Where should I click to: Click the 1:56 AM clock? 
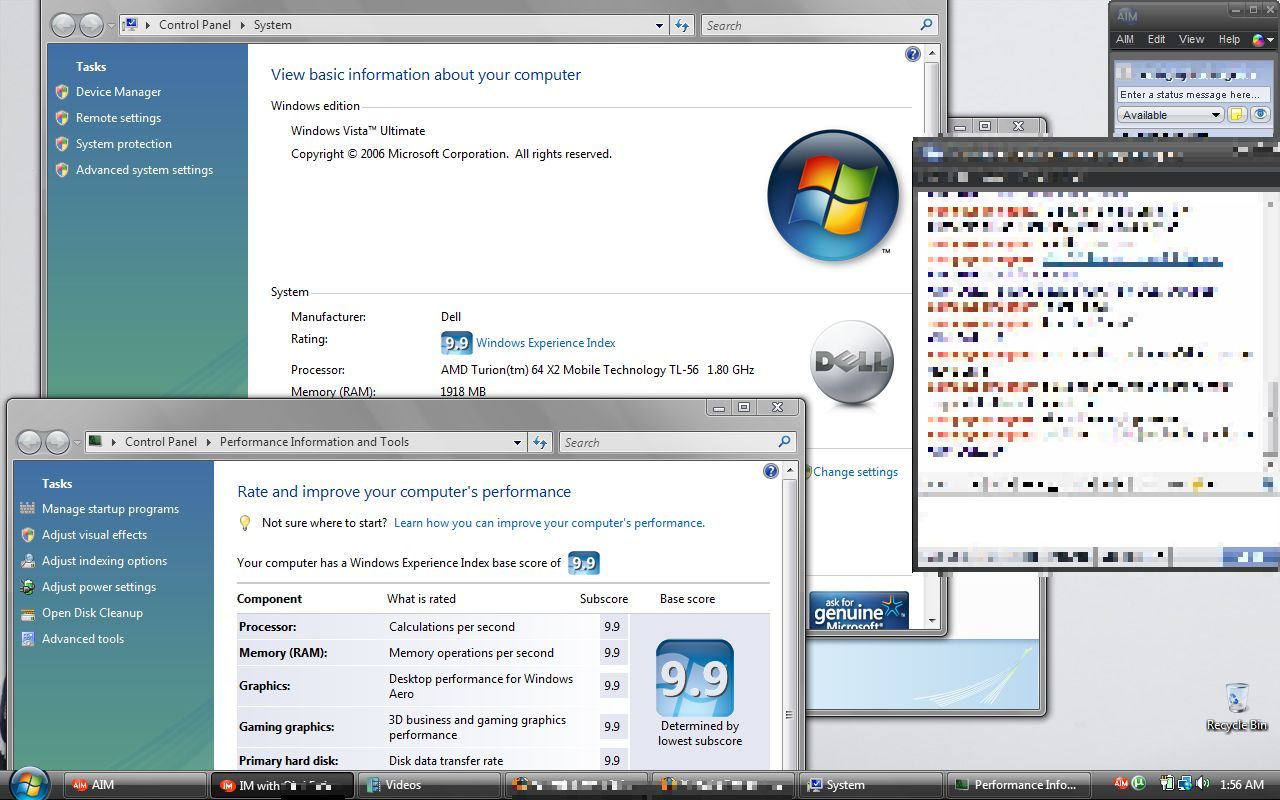click(x=1242, y=785)
